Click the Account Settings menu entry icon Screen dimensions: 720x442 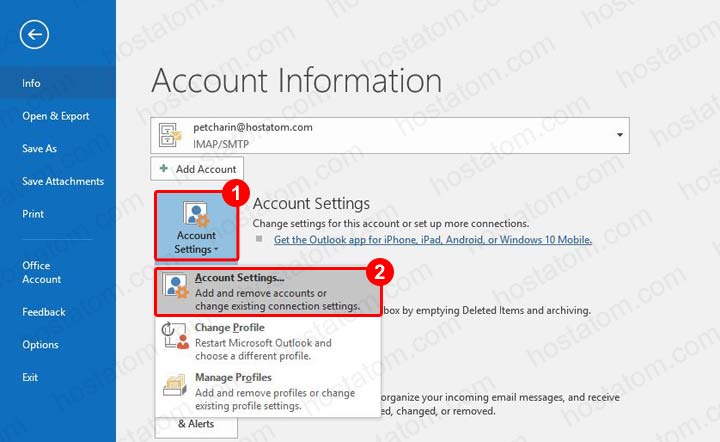tap(175, 290)
